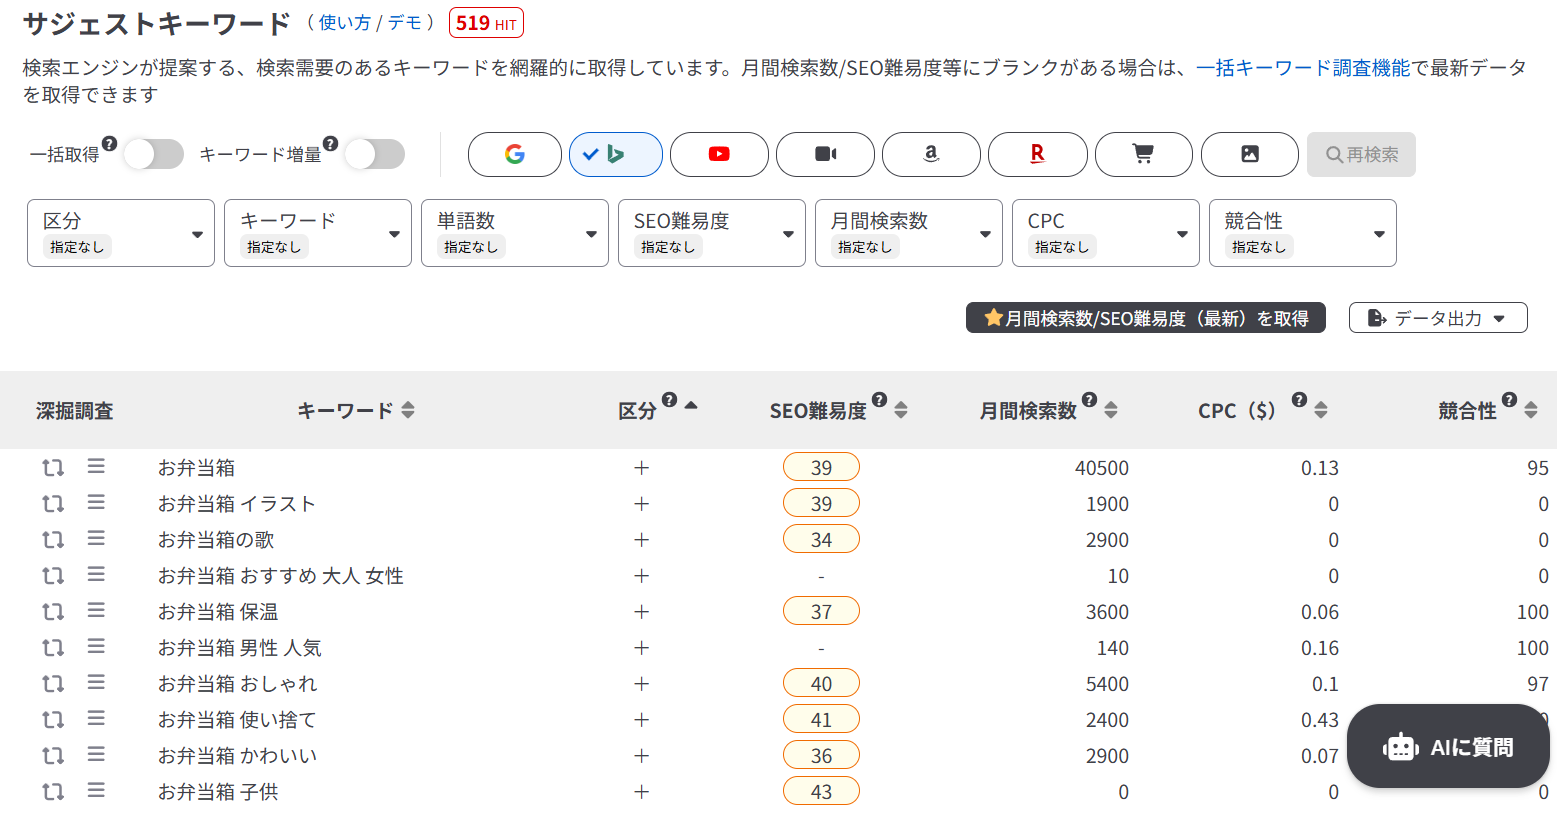Select the Amazon search source icon
The height and width of the screenshot is (814, 1557).
tap(931, 155)
